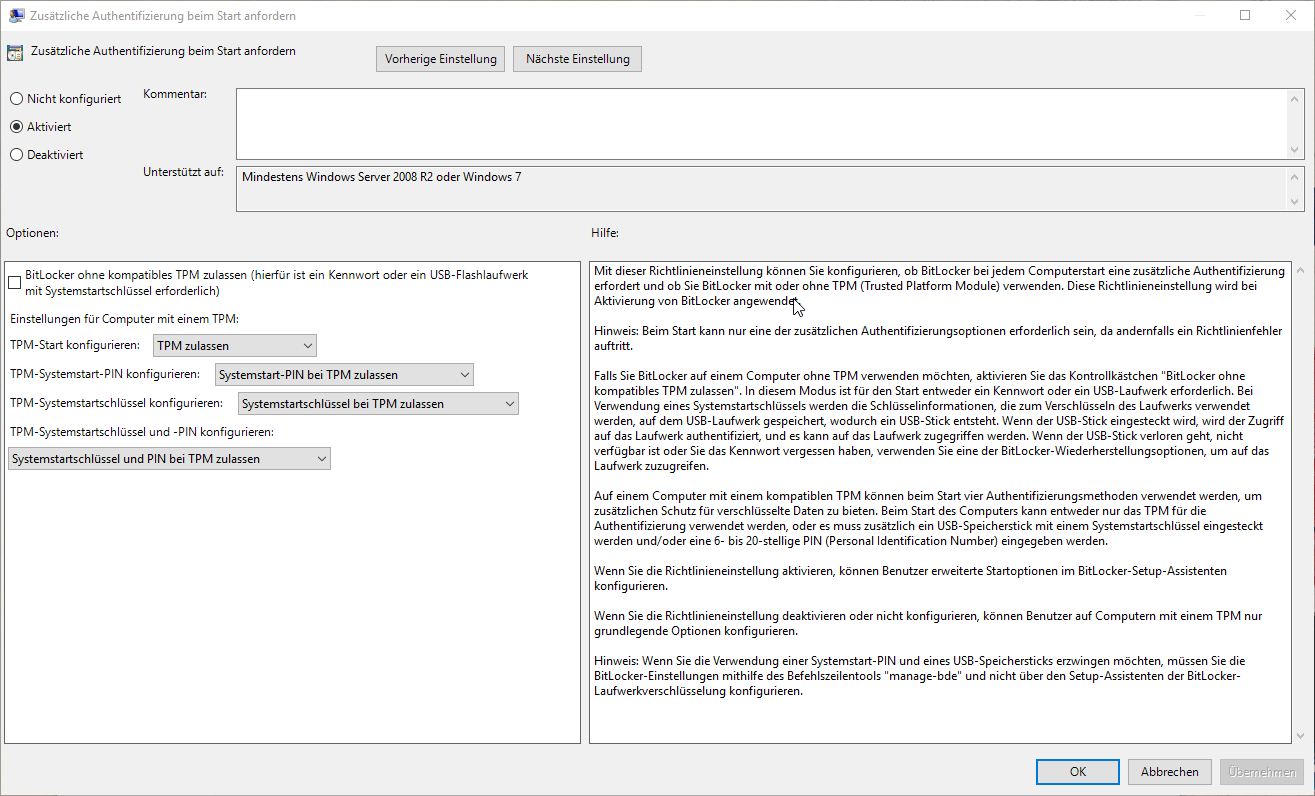The height and width of the screenshot is (796, 1315).
Task: Click the Abbrechen button
Action: [x=1170, y=772]
